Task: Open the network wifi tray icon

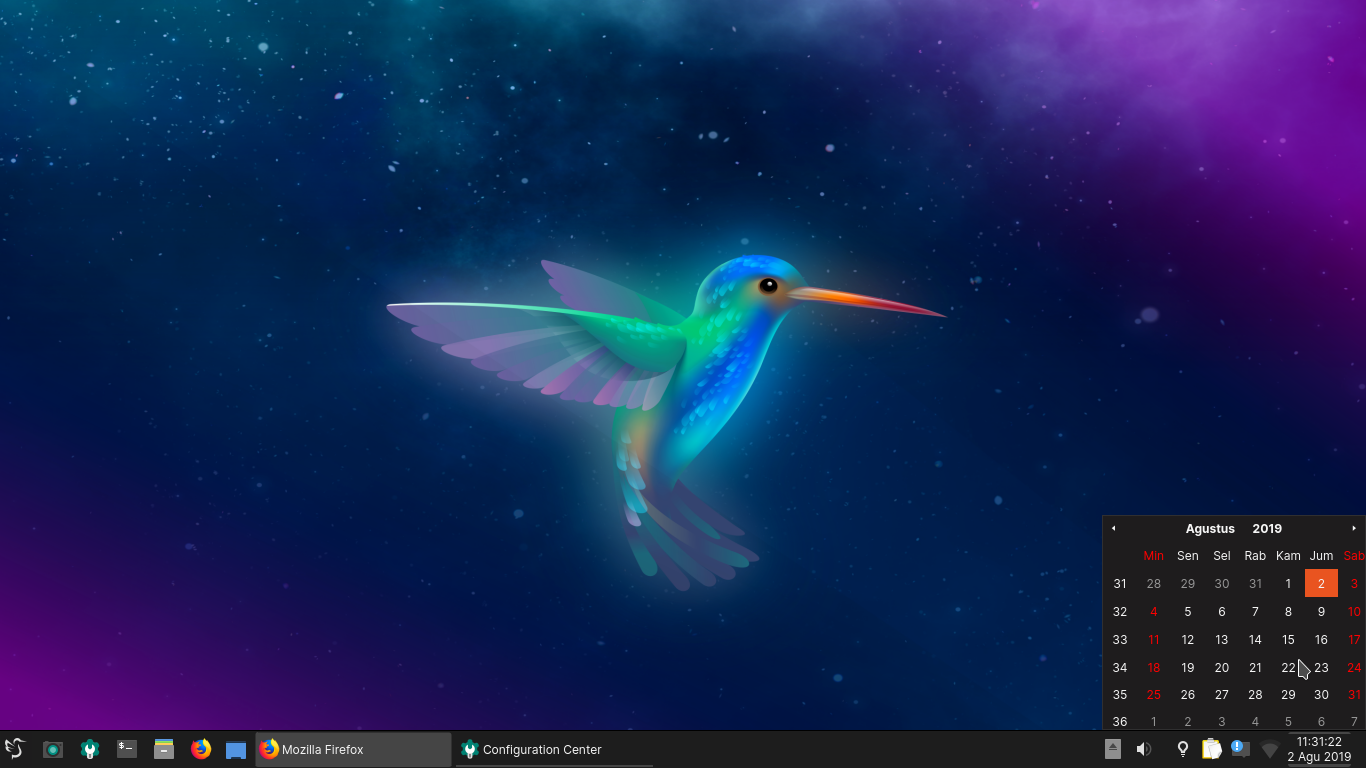Action: (x=1270, y=749)
